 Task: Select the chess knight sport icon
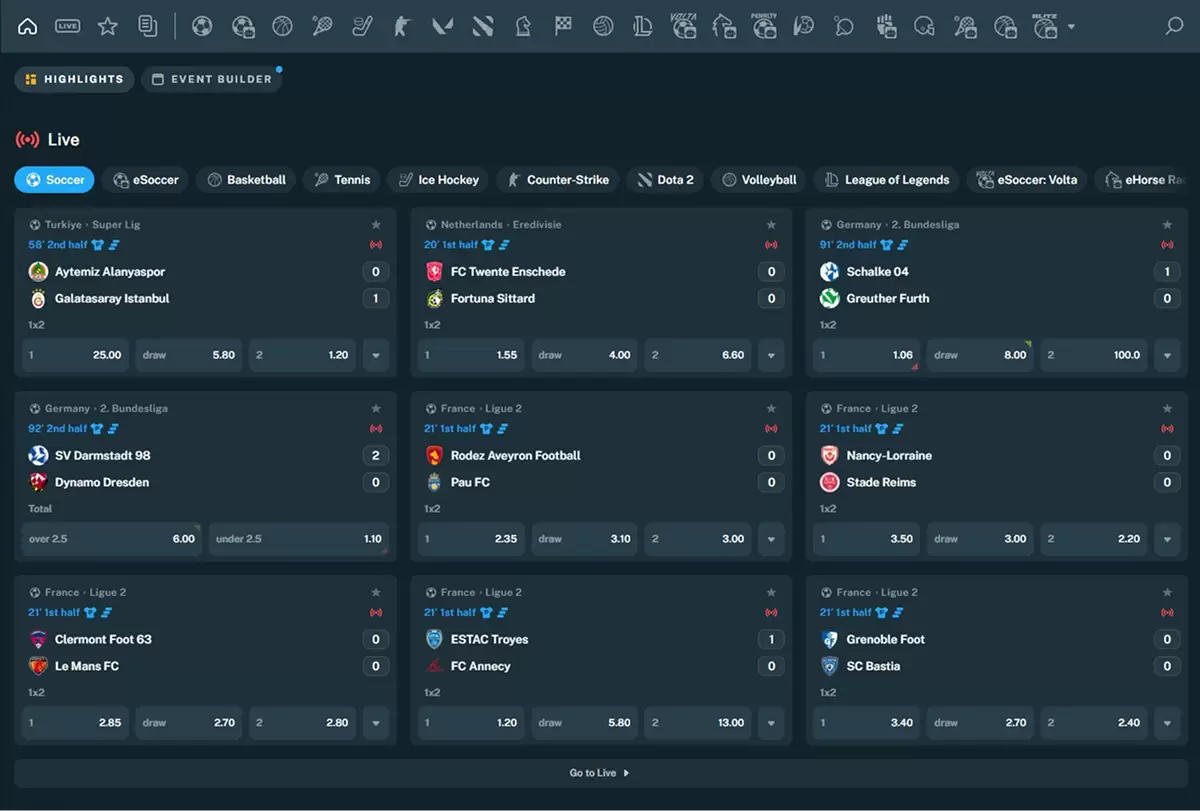click(523, 27)
